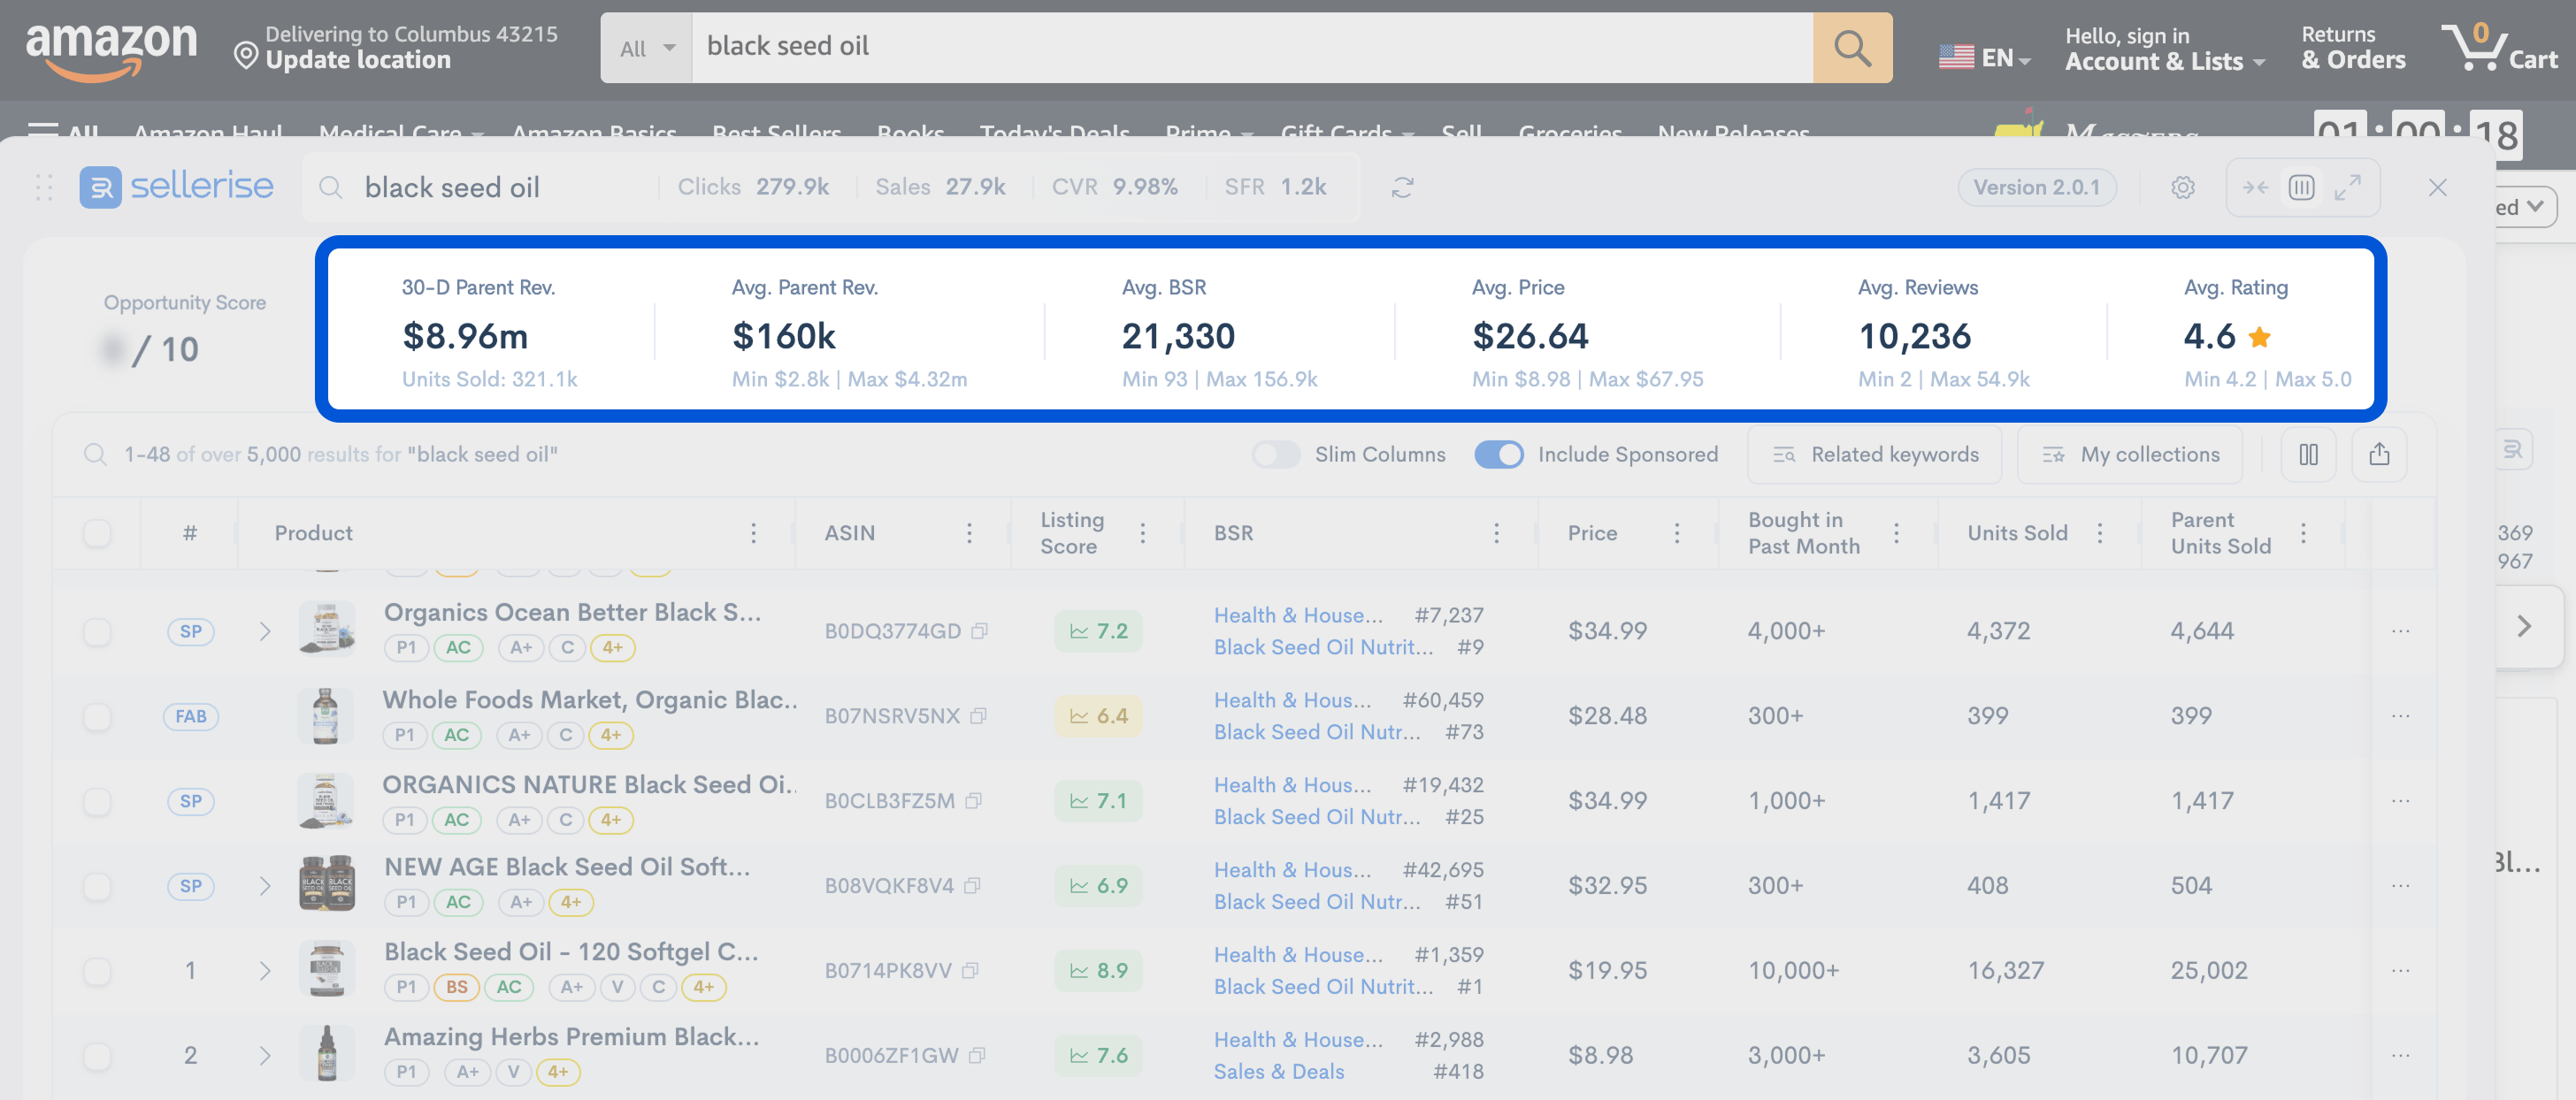Image resolution: width=2576 pixels, height=1100 pixels.
Task: Enable the Slim Columns toggle
Action: coord(1275,455)
